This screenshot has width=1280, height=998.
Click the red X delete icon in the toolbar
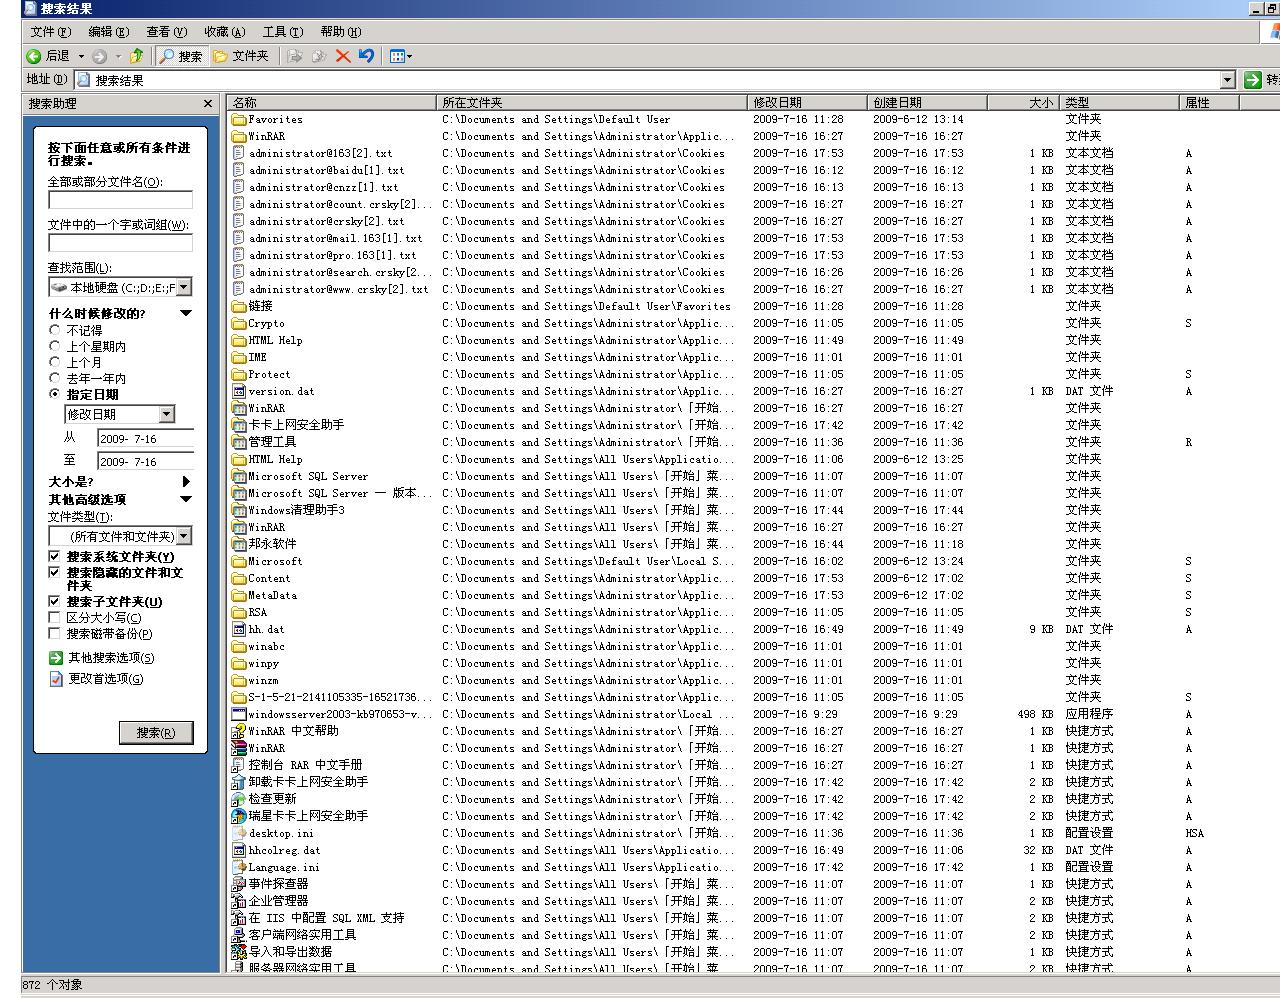(343, 56)
